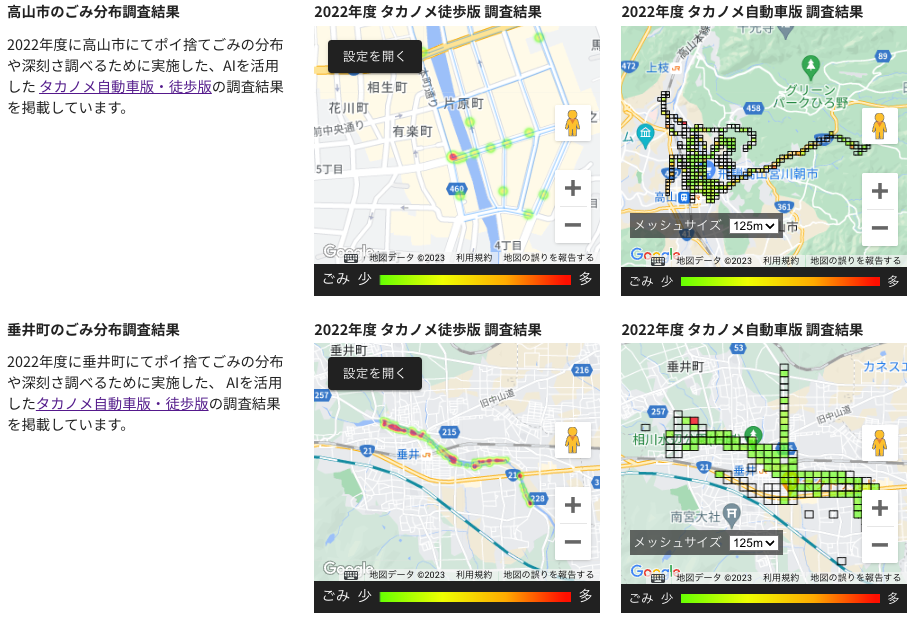Report map error on Tarui walking map
The width and height of the screenshot is (917, 628).
[x=549, y=575]
